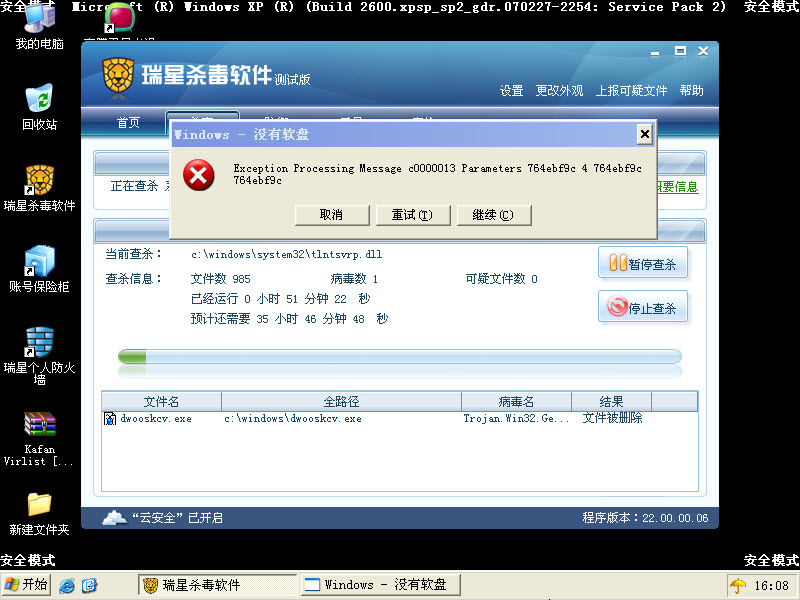This screenshot has height=600, width=800.
Task: Pause the virus scan
Action: [x=643, y=263]
